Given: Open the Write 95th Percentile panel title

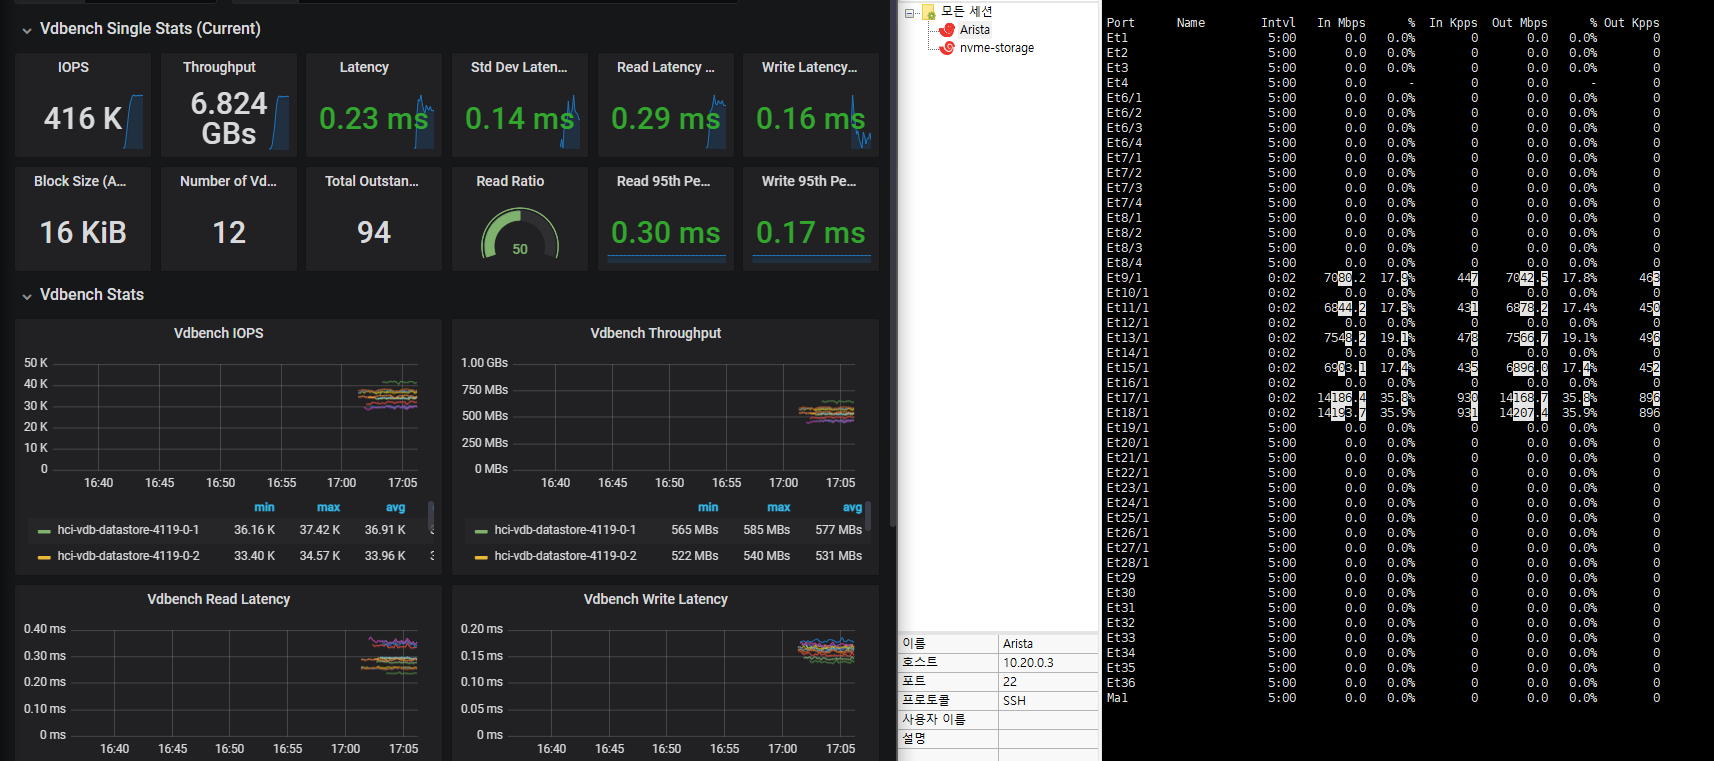Looking at the screenshot, I should coord(809,181).
